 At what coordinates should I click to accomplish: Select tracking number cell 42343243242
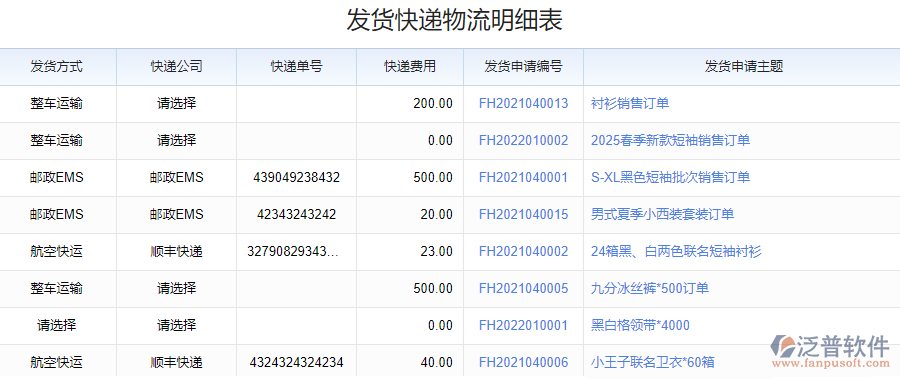coord(296,214)
